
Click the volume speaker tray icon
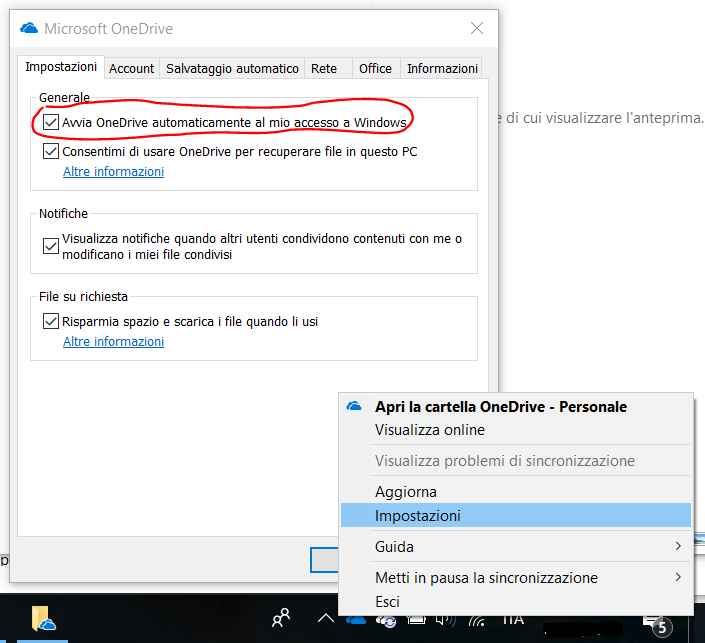coord(444,620)
